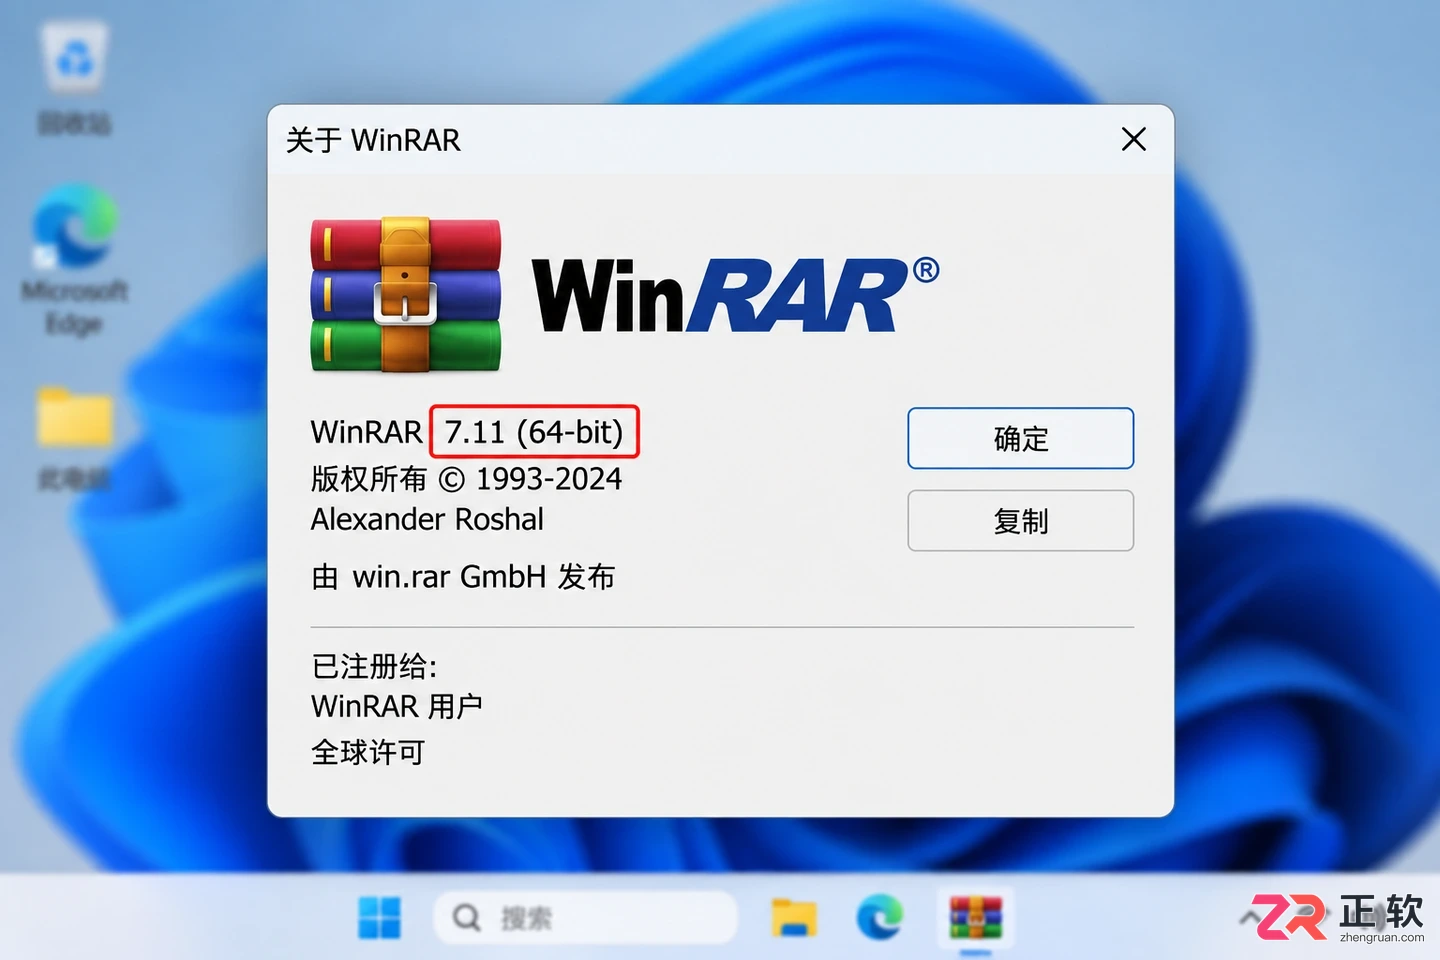Click the "7.11 (64-bit)" version text

534,432
